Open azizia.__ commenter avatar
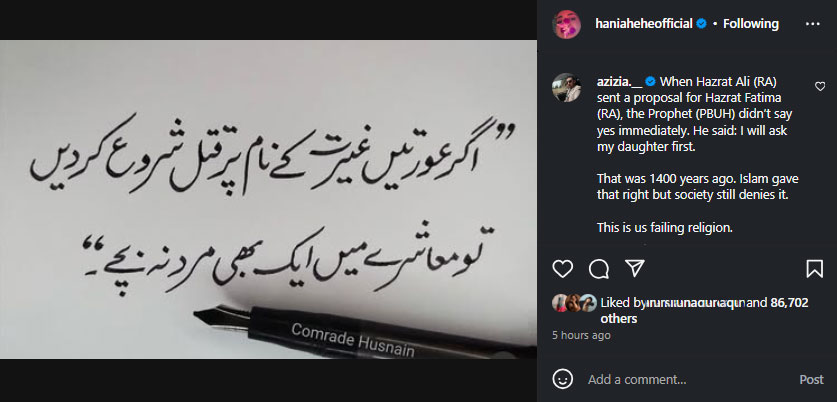This screenshot has height=402, width=837. point(566,87)
